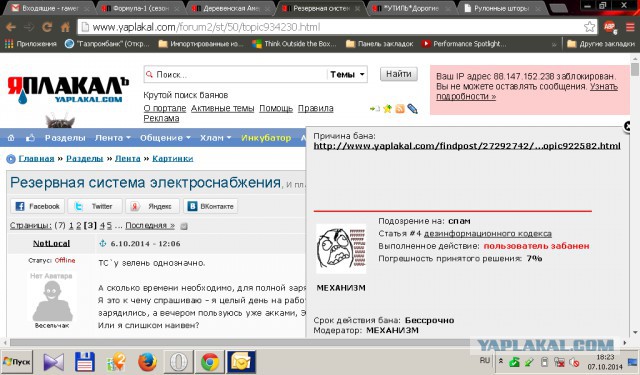Screen dimensions: 640x375
Task: Expand hidden system tray icons arrow
Action: tap(501, 361)
